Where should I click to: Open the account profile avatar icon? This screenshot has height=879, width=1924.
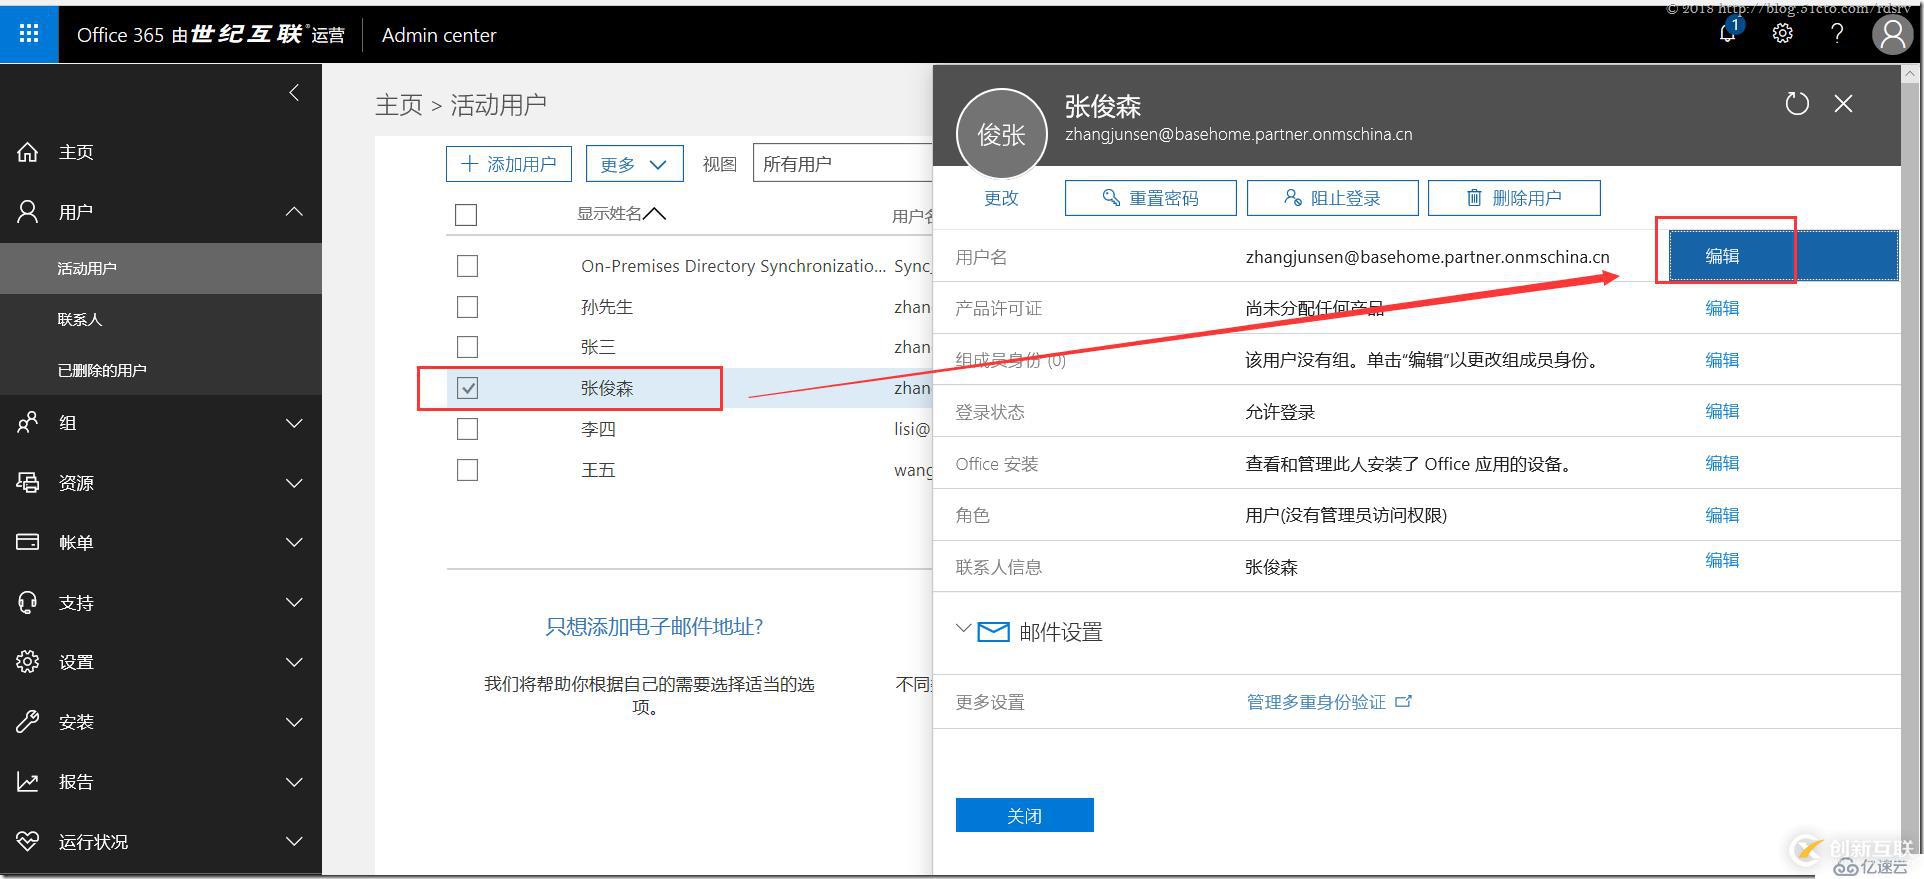coord(1892,34)
